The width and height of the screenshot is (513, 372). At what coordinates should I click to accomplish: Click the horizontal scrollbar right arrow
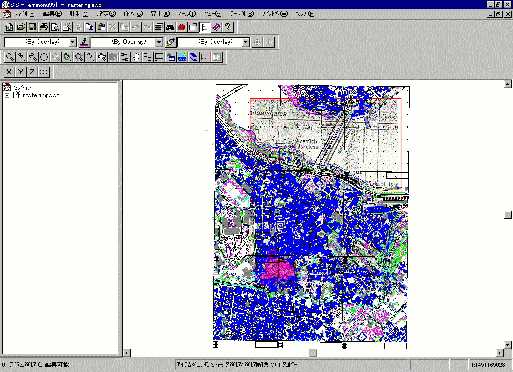[x=500, y=353]
